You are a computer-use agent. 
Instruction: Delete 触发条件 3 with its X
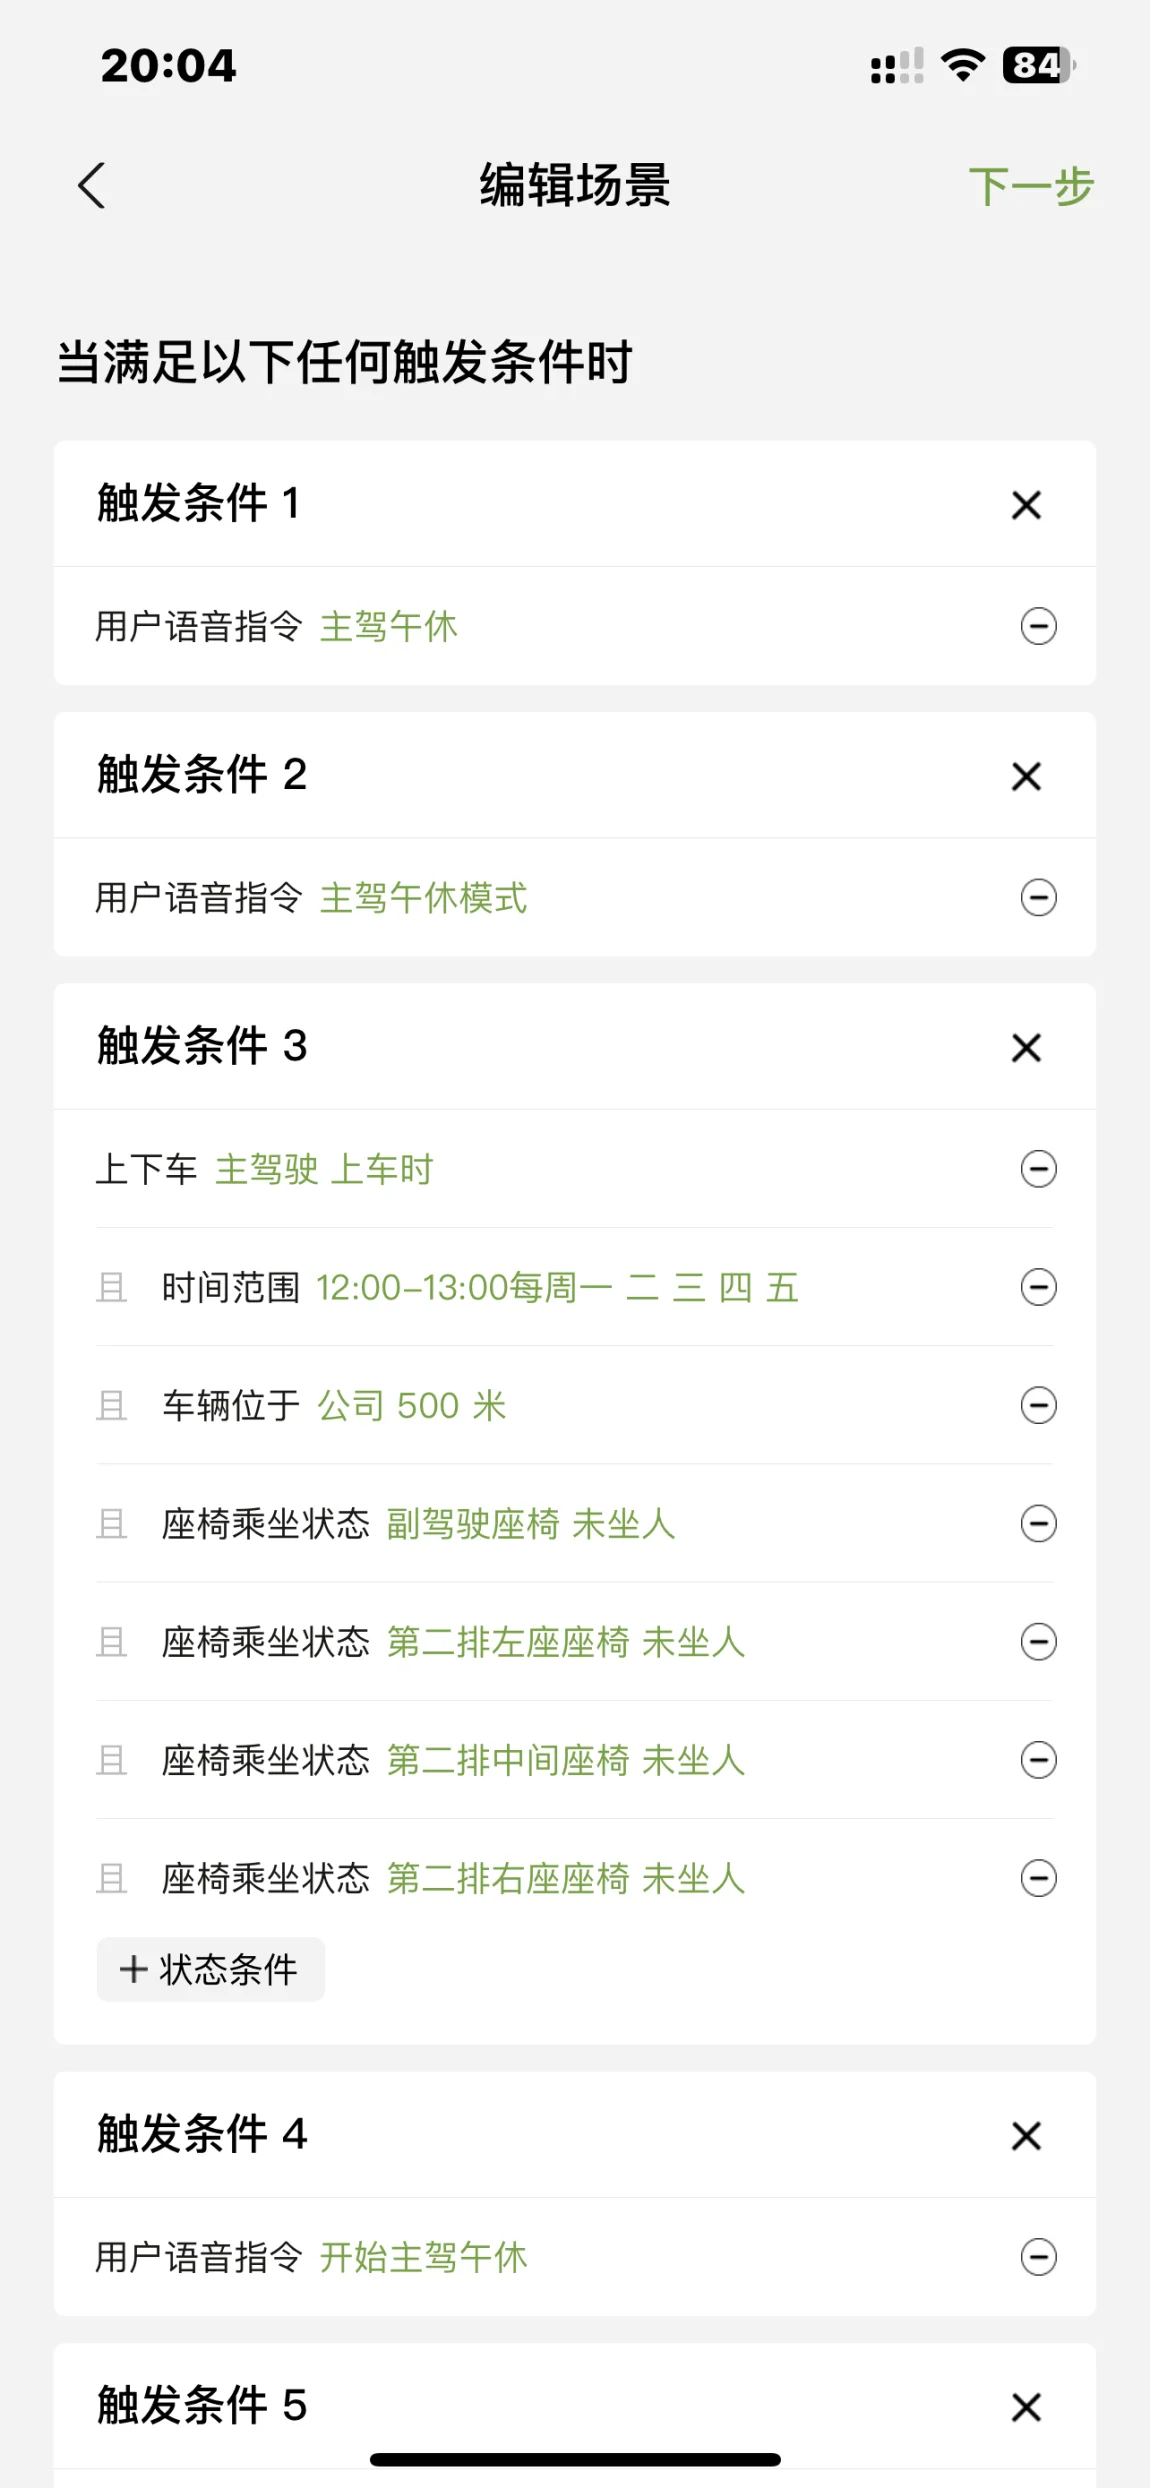(x=1026, y=1048)
